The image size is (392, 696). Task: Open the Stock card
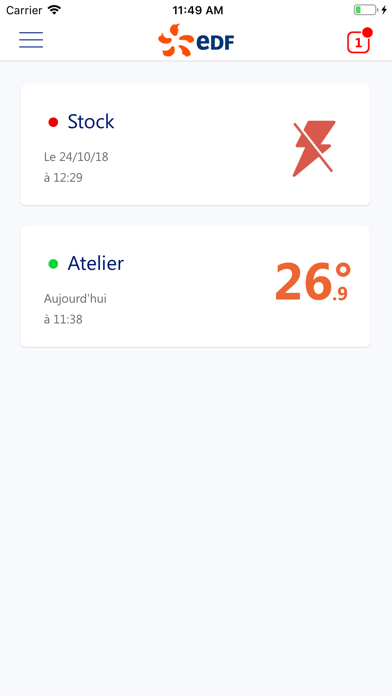195,145
